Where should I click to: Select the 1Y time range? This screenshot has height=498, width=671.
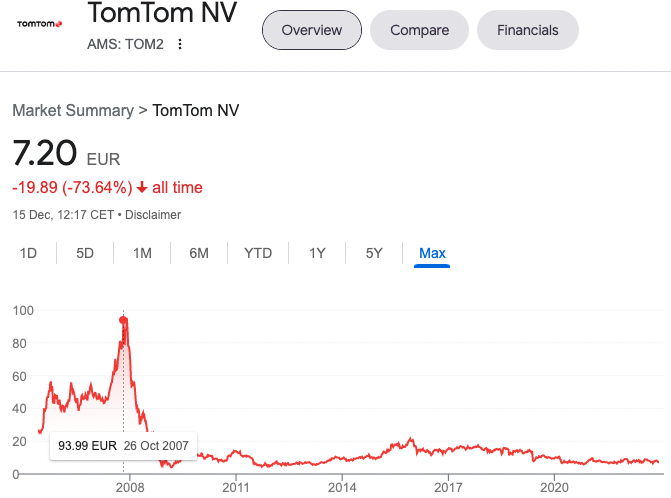(x=317, y=253)
